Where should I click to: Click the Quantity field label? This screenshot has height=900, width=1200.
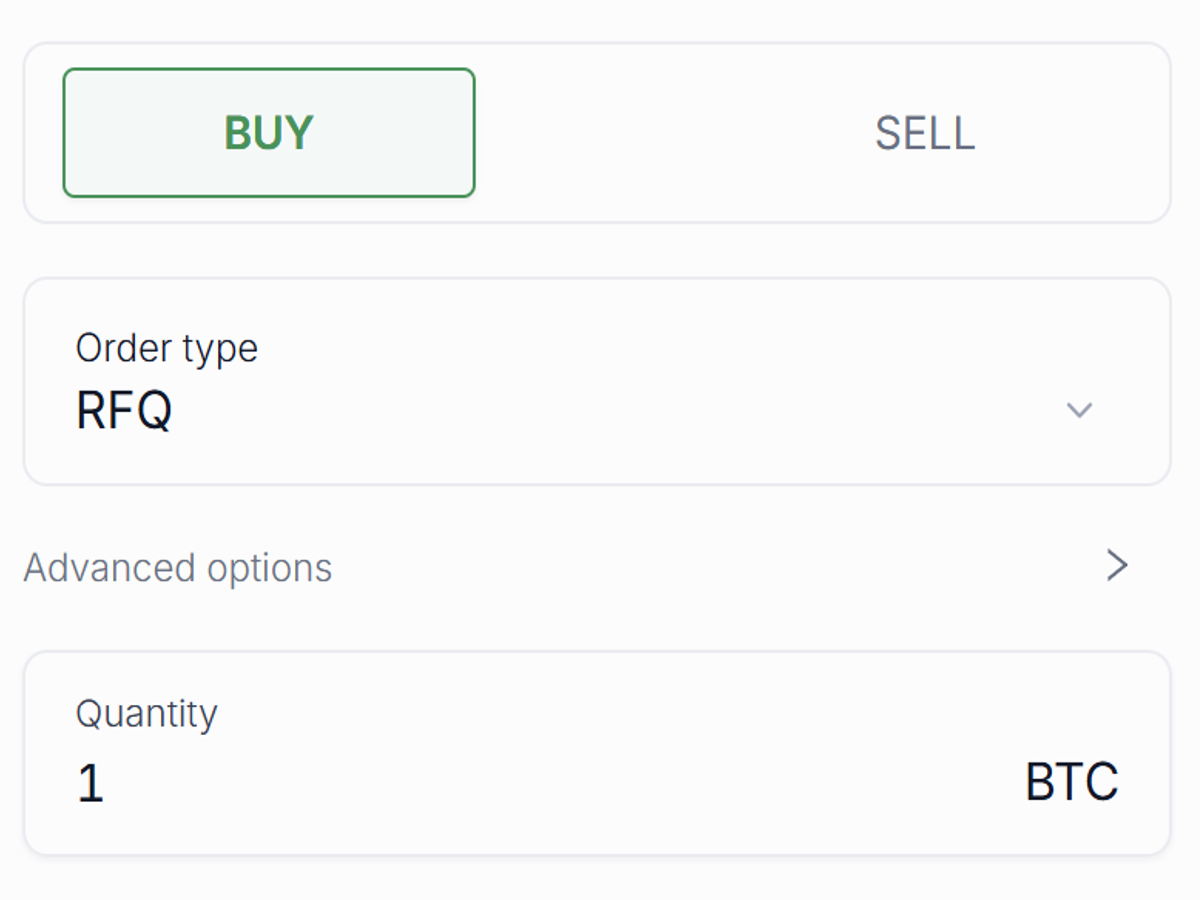coord(147,714)
